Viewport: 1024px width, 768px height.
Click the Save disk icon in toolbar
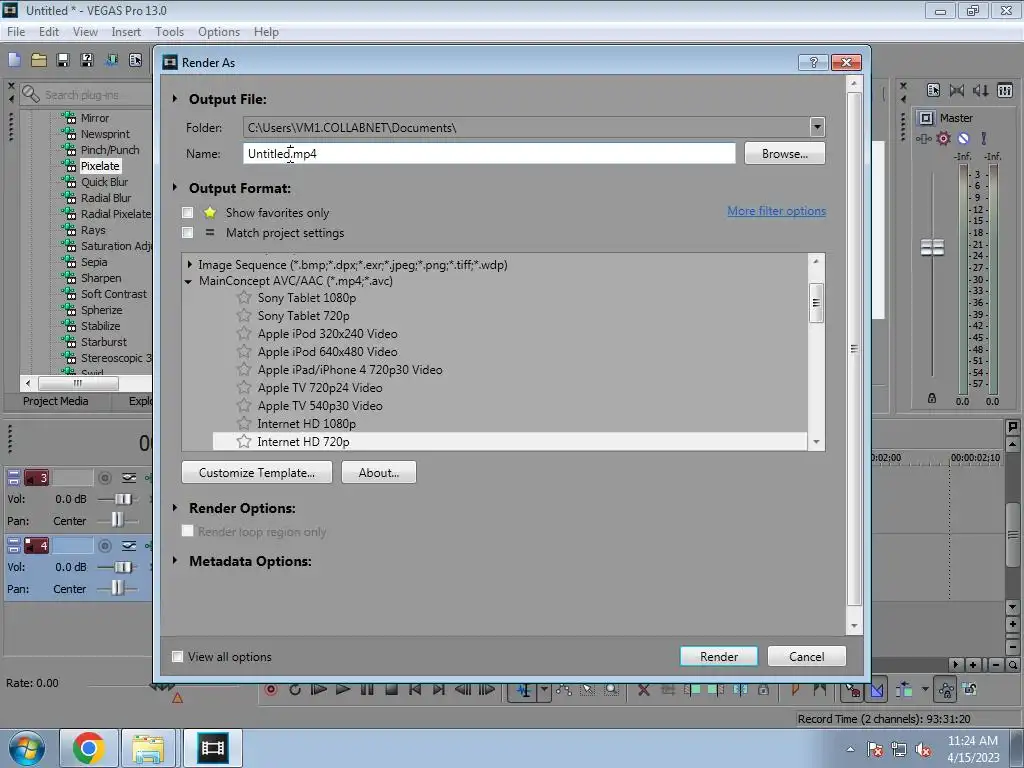(63, 60)
